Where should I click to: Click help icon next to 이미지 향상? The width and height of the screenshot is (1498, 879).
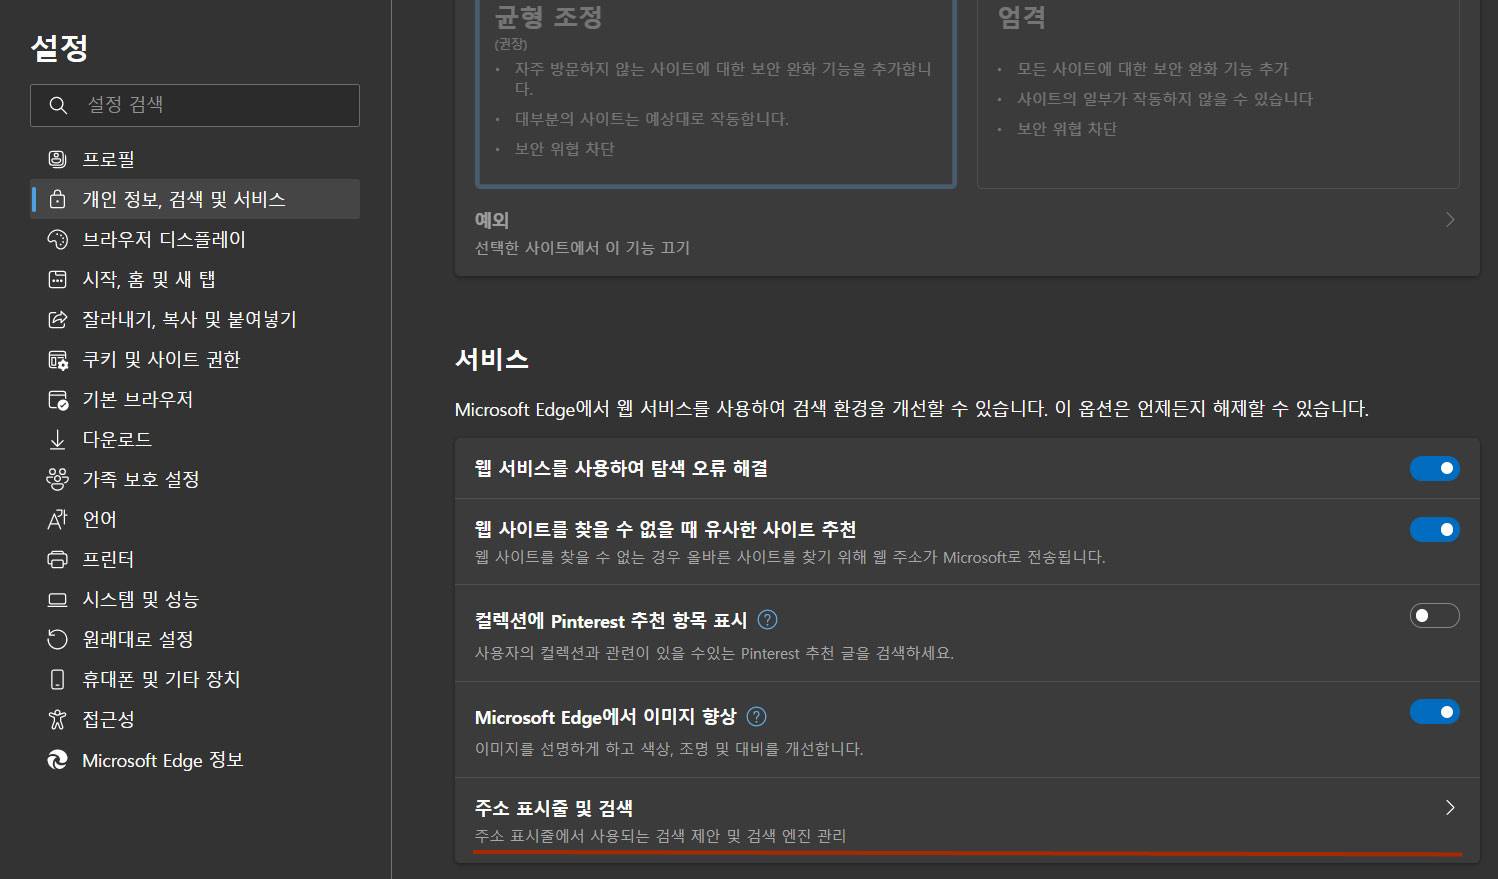coord(757,716)
